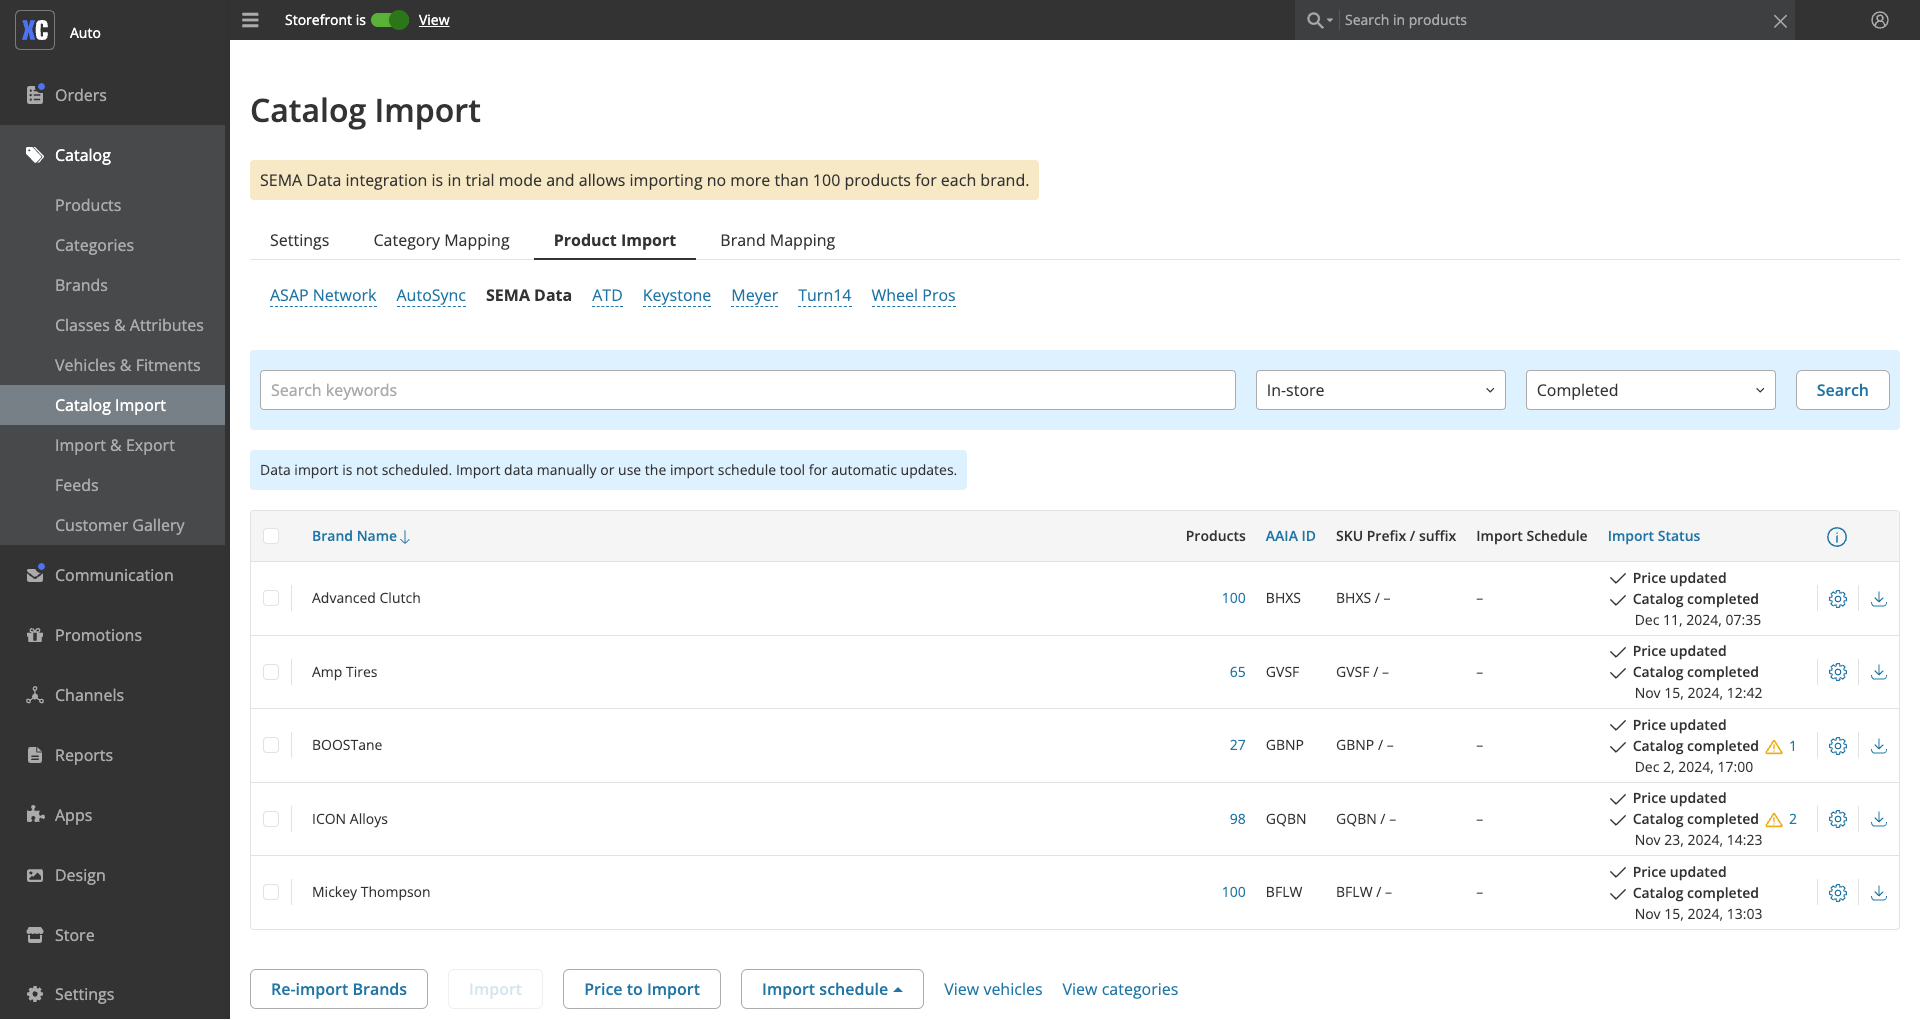Screen dimensions: 1920x1020
Task: Click the Search keywords field
Action: (x=748, y=390)
